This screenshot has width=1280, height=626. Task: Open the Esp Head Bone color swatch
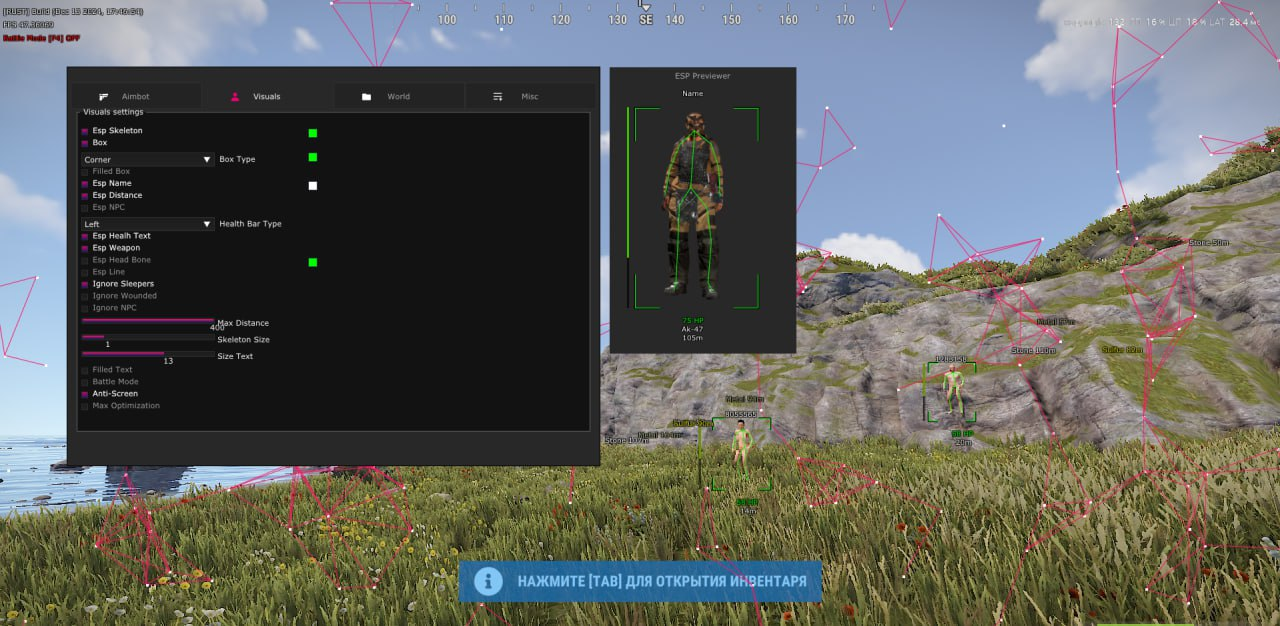(x=313, y=262)
